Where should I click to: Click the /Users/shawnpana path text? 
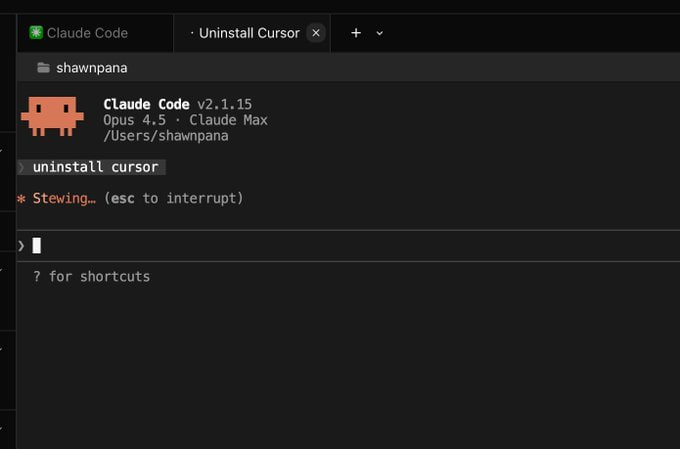click(x=166, y=136)
